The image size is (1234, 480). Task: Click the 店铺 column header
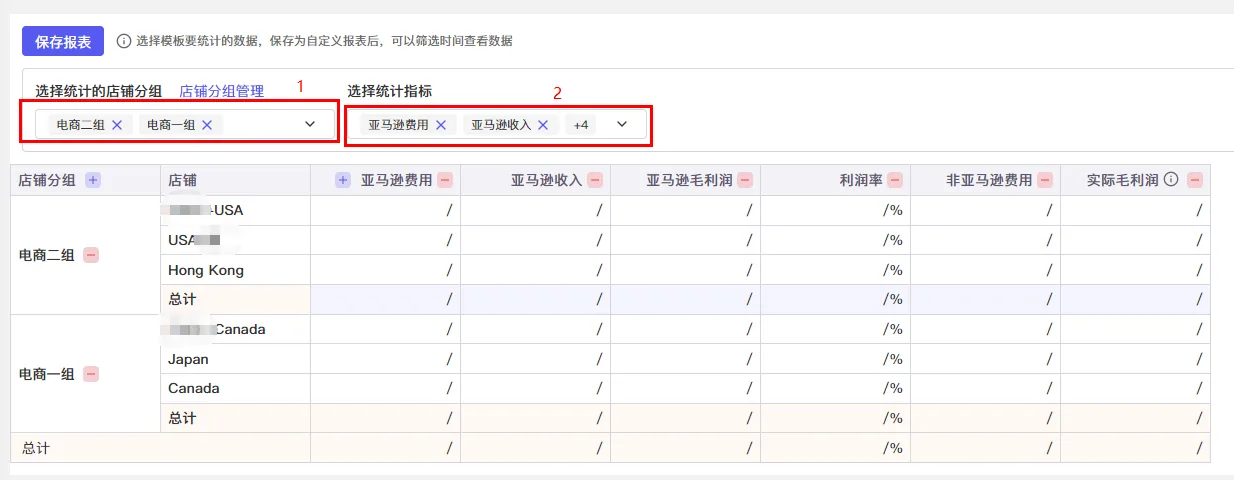click(x=235, y=180)
